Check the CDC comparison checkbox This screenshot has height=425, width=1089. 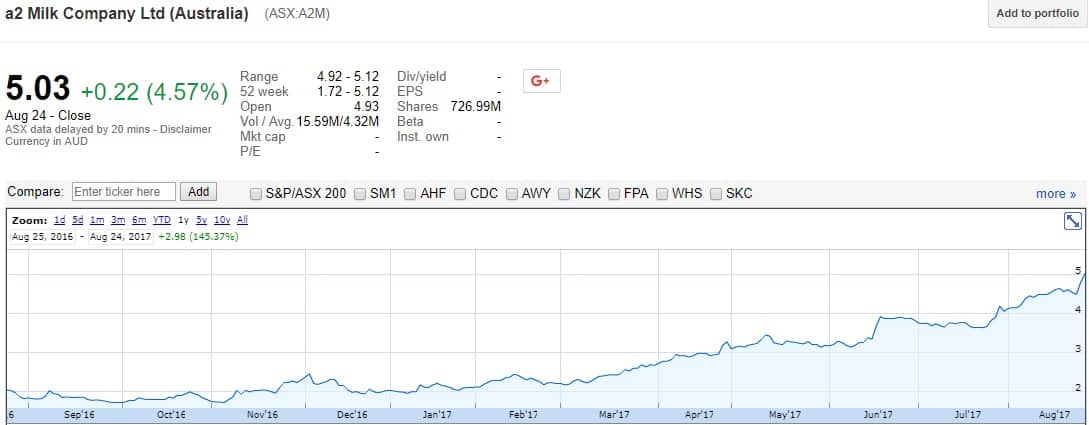461,193
